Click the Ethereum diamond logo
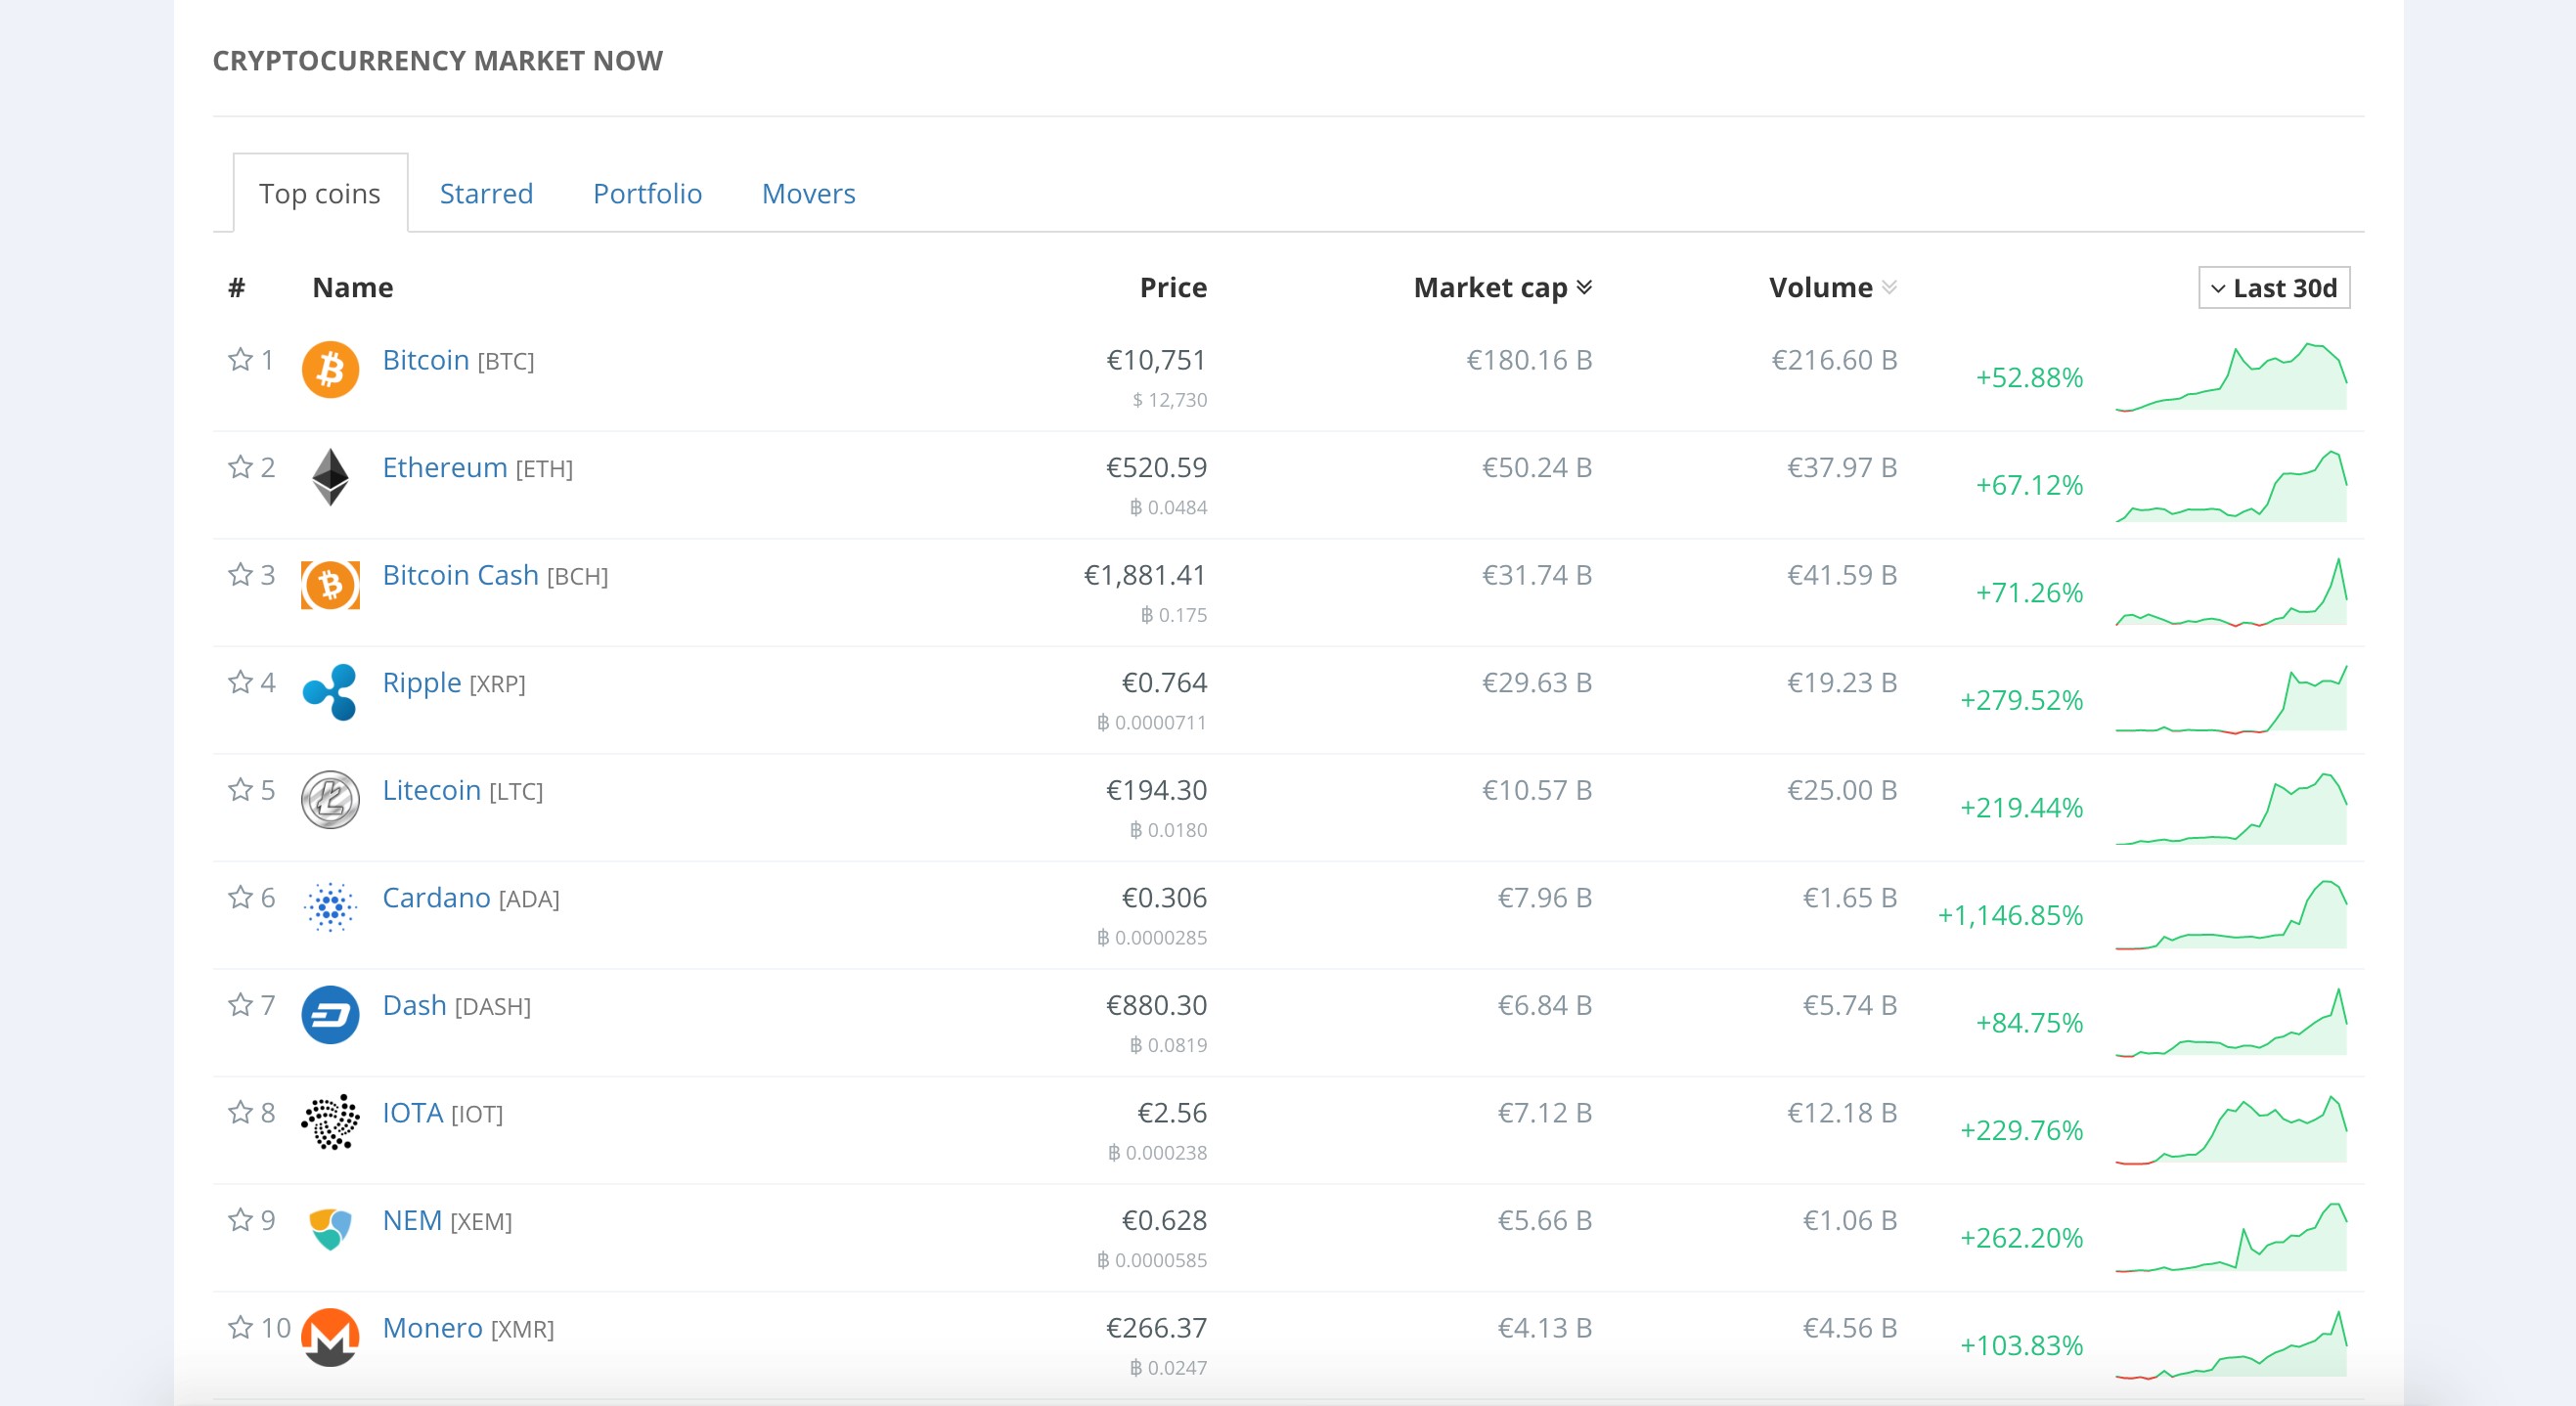This screenshot has width=2576, height=1406. click(330, 477)
